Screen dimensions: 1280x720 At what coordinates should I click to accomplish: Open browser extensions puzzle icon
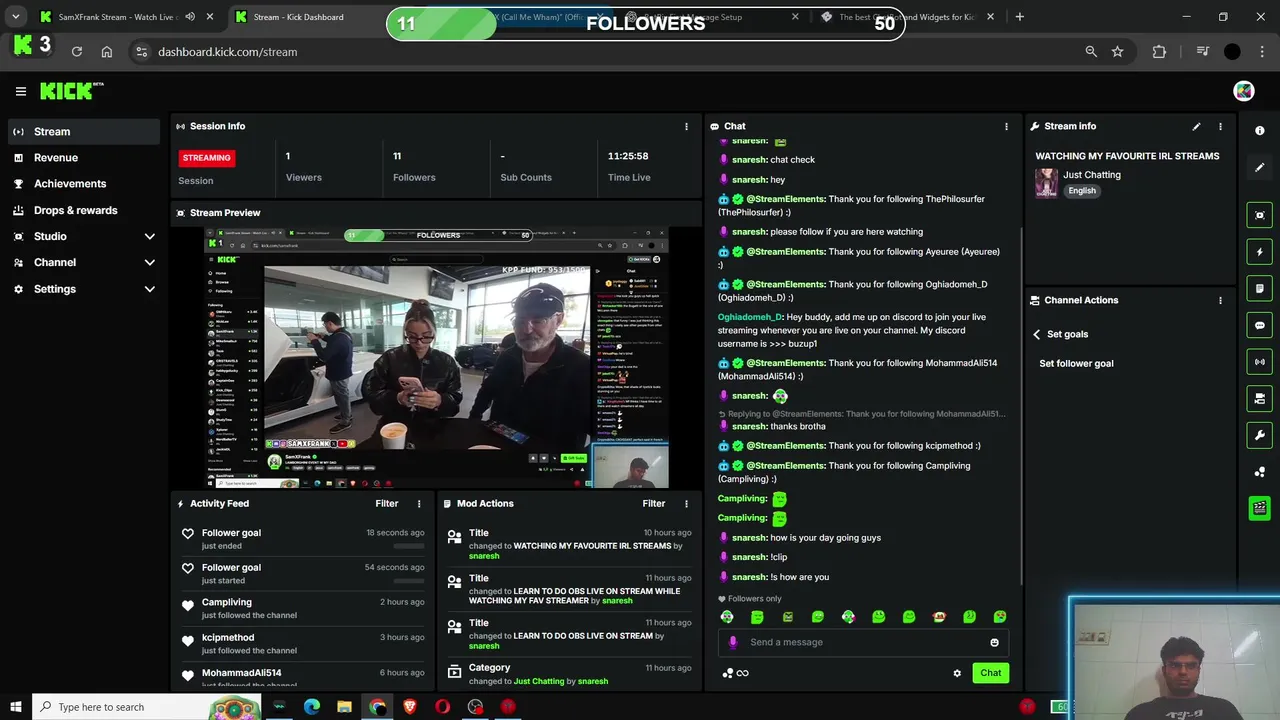tap(1159, 52)
